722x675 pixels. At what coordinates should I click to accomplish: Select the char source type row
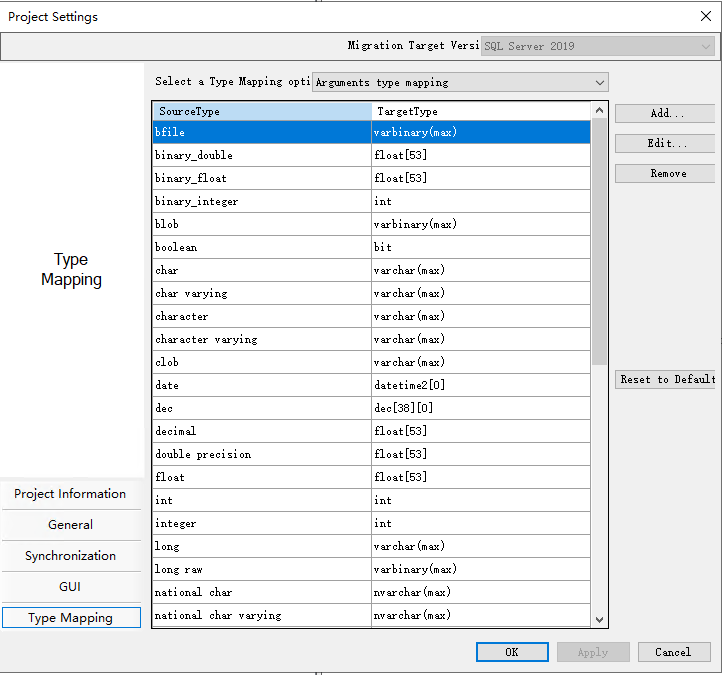[371, 270]
